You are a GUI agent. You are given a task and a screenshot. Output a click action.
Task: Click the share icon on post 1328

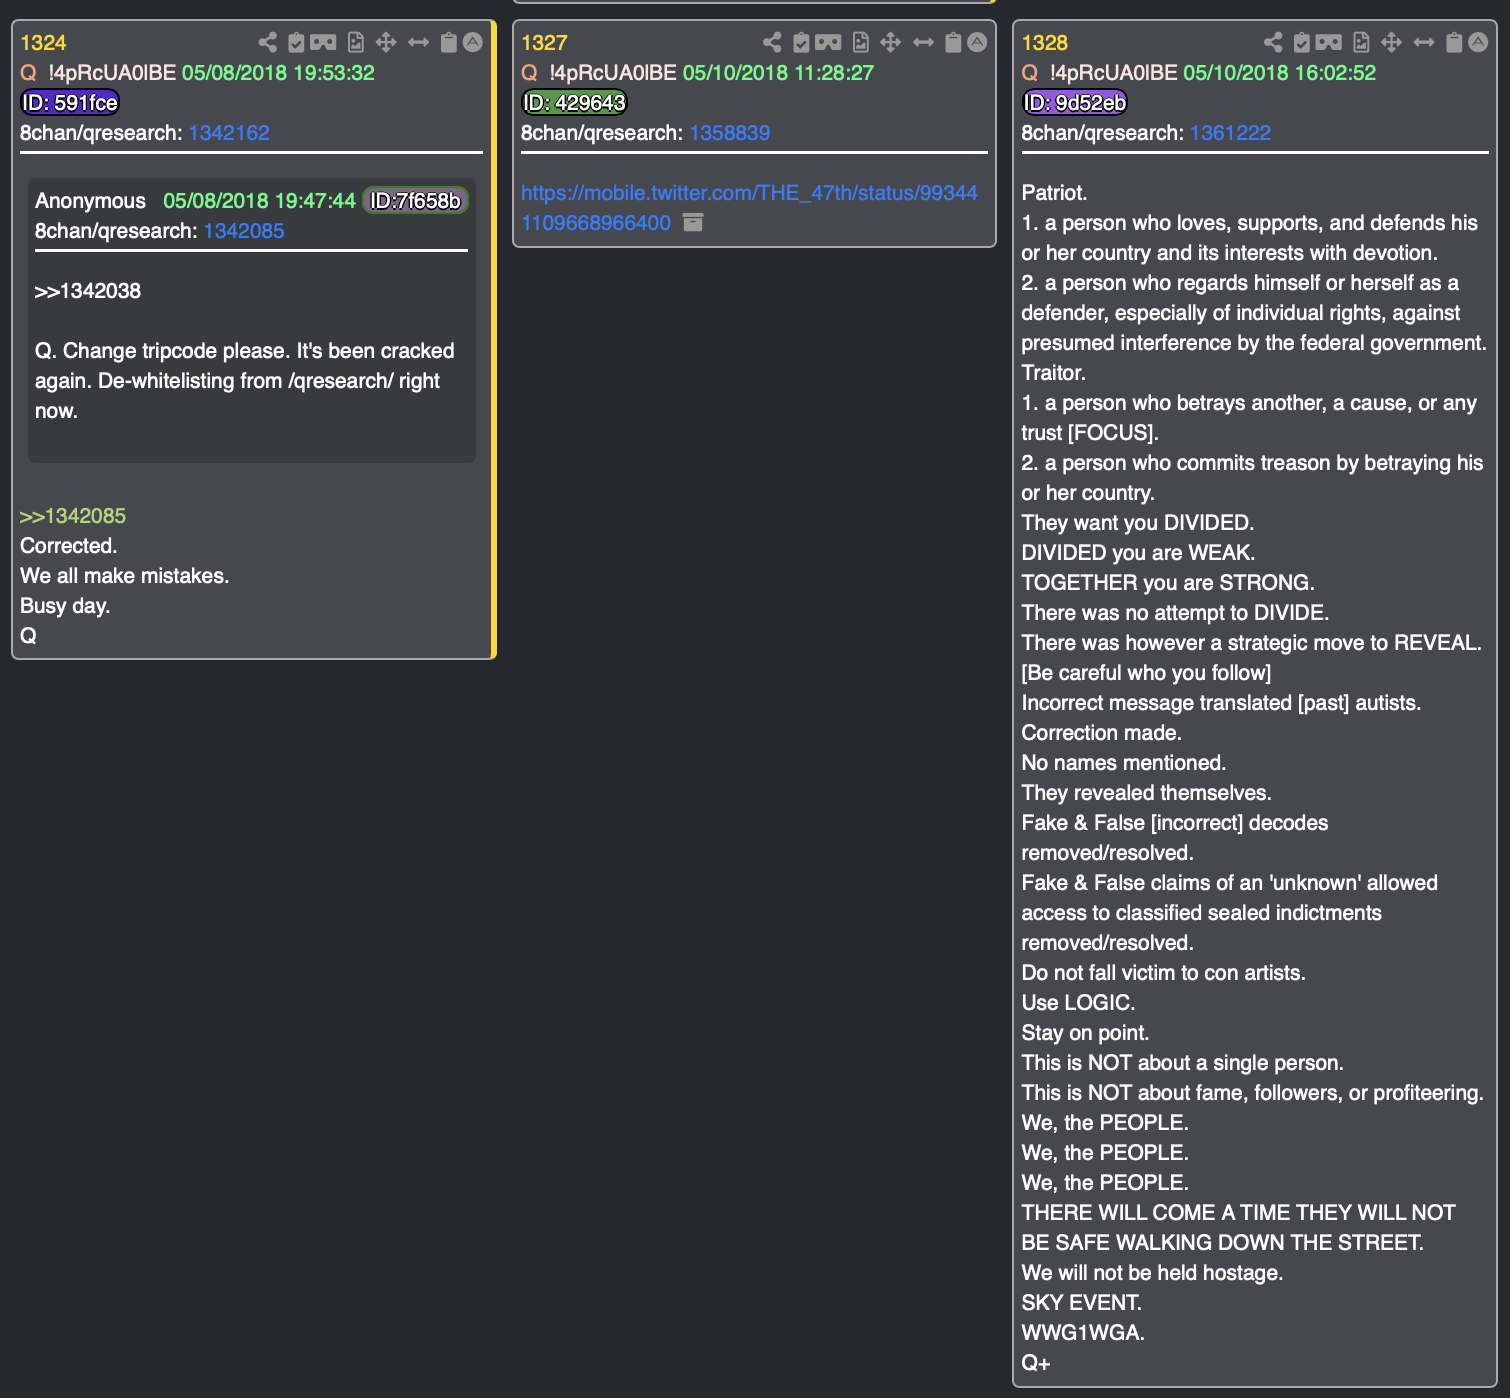(x=1273, y=42)
